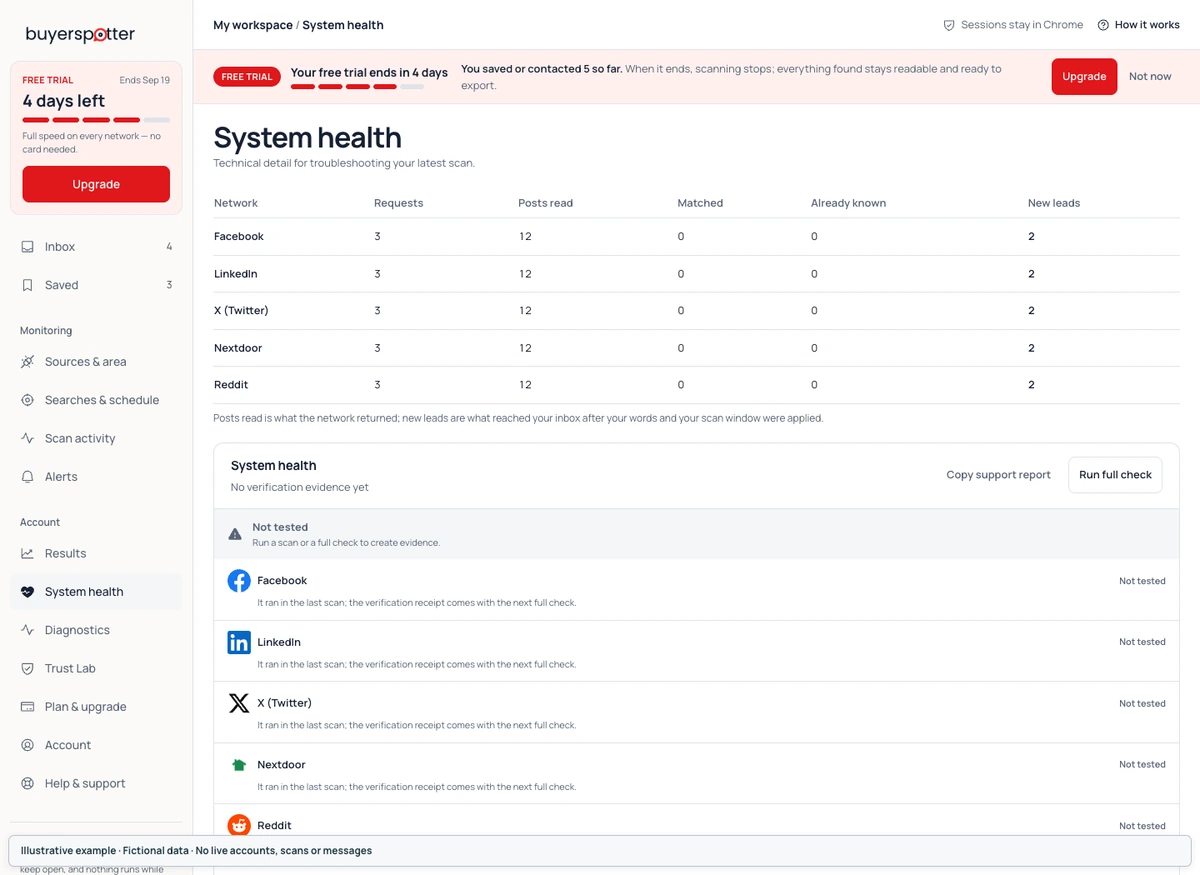
Task: Click the LinkedIn row in the table
Action: point(696,274)
